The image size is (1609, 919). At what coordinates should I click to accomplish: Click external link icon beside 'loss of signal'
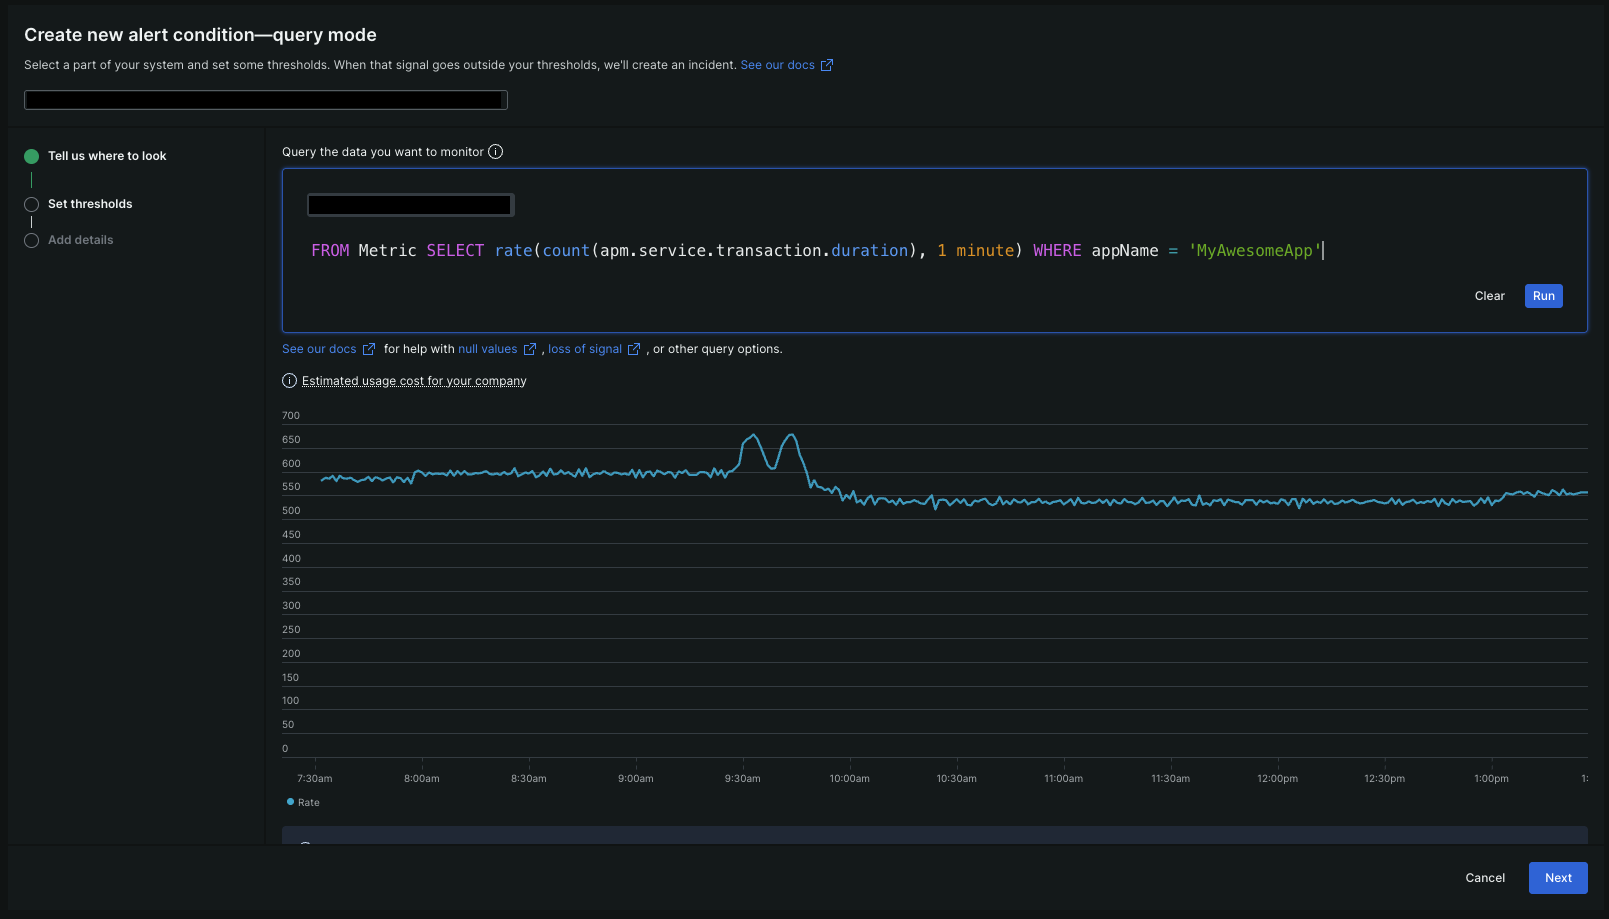pyautogui.click(x=634, y=349)
